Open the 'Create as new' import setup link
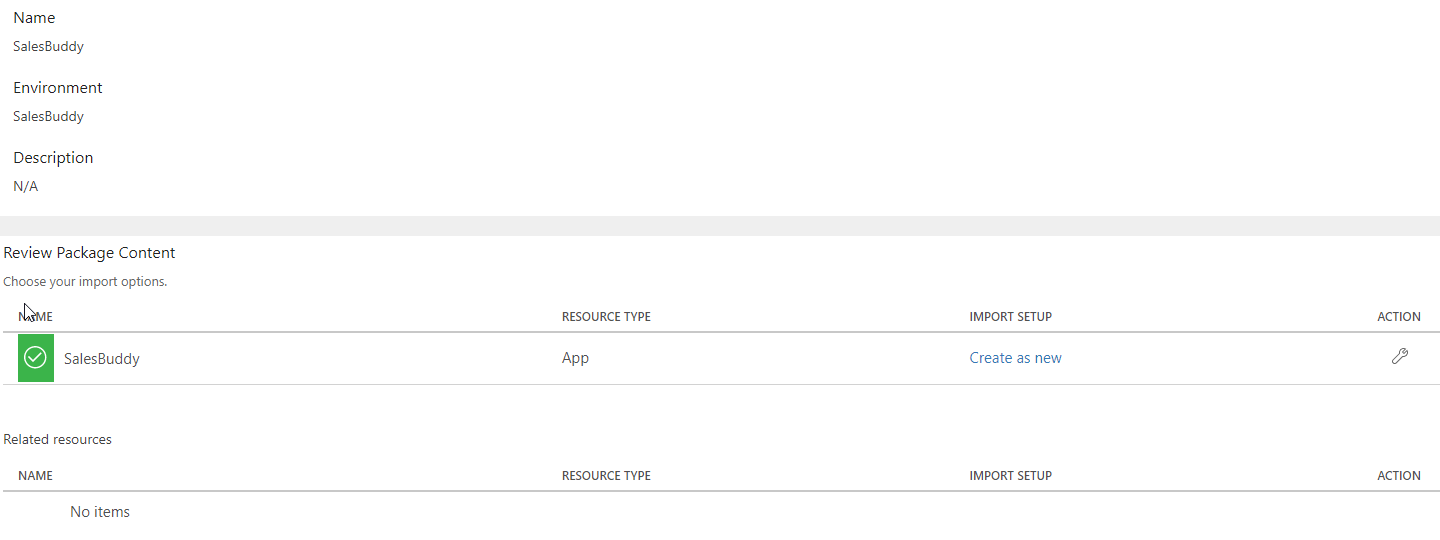The image size is (1440, 540). coord(1015,358)
